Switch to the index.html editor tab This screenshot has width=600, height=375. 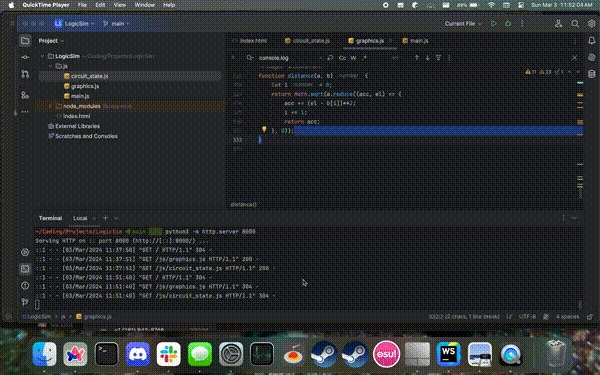click(250, 41)
